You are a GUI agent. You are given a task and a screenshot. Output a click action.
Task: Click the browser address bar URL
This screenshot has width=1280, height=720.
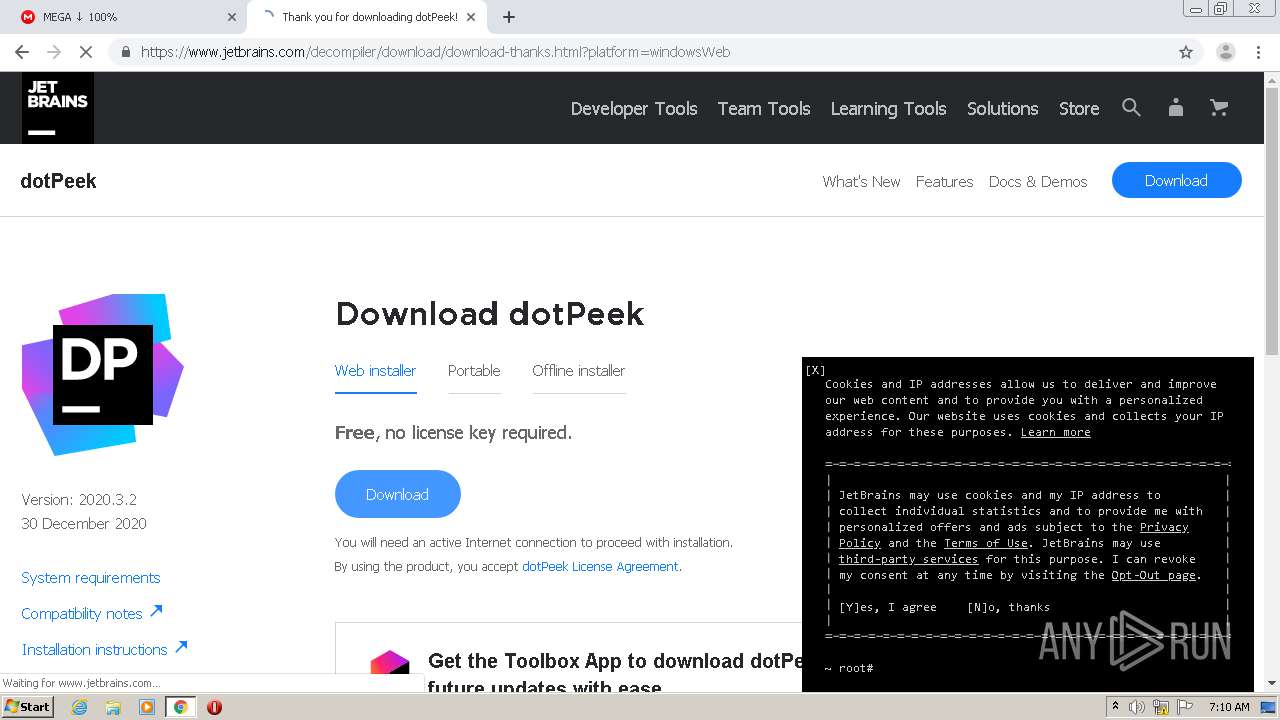pos(436,52)
